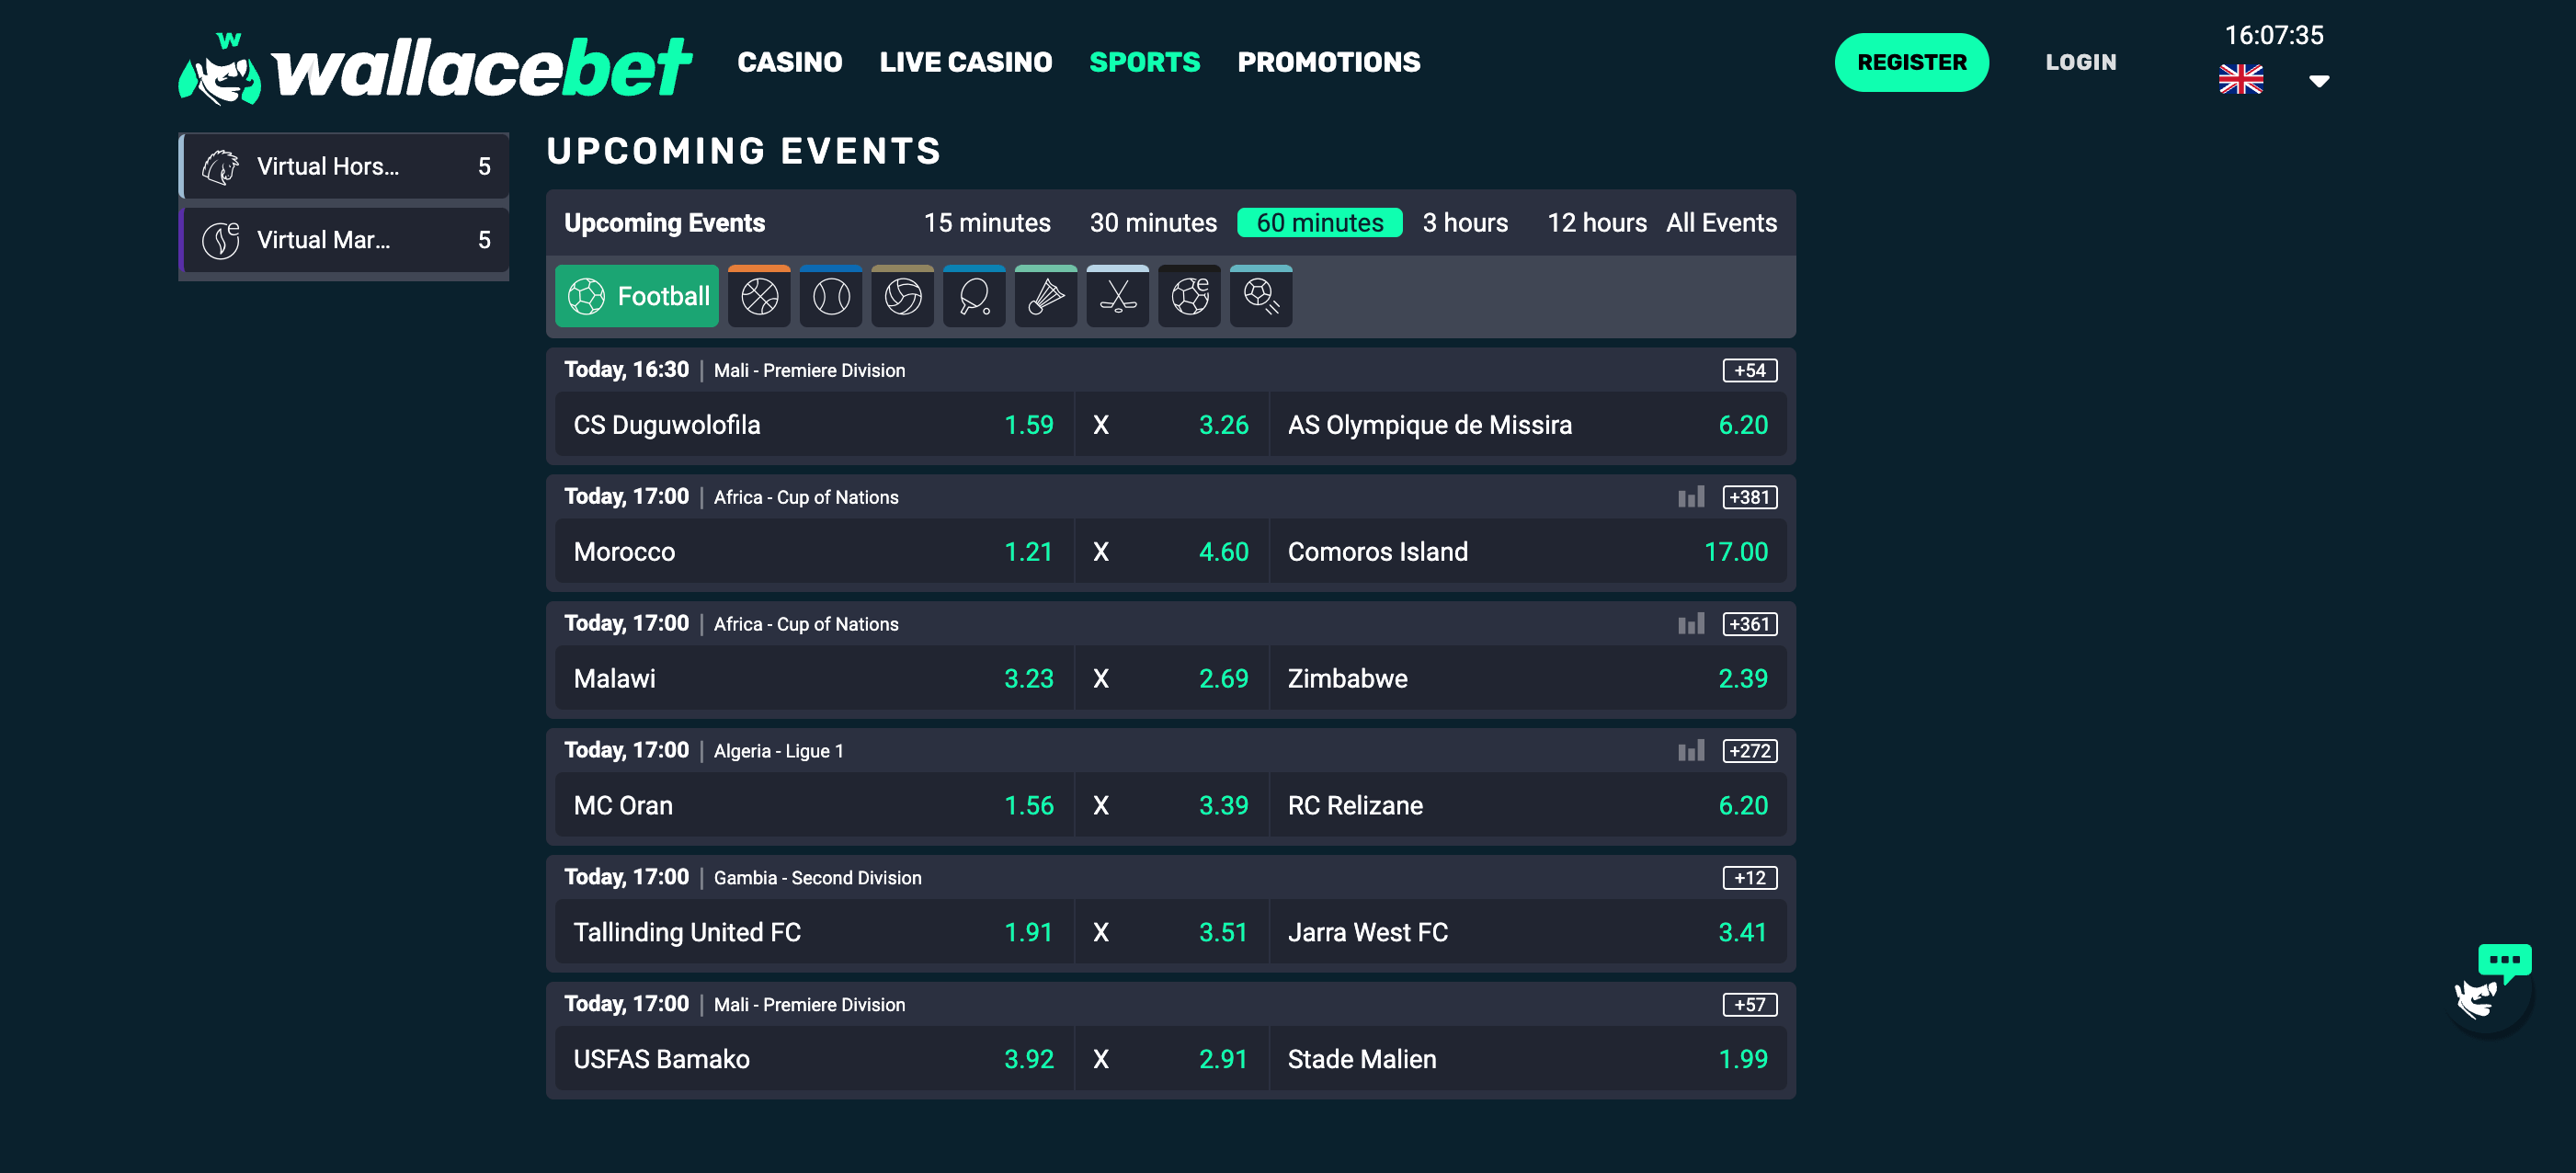2576x1173 pixels.
Task: Bet on draw at 3.26
Action: (1171, 425)
